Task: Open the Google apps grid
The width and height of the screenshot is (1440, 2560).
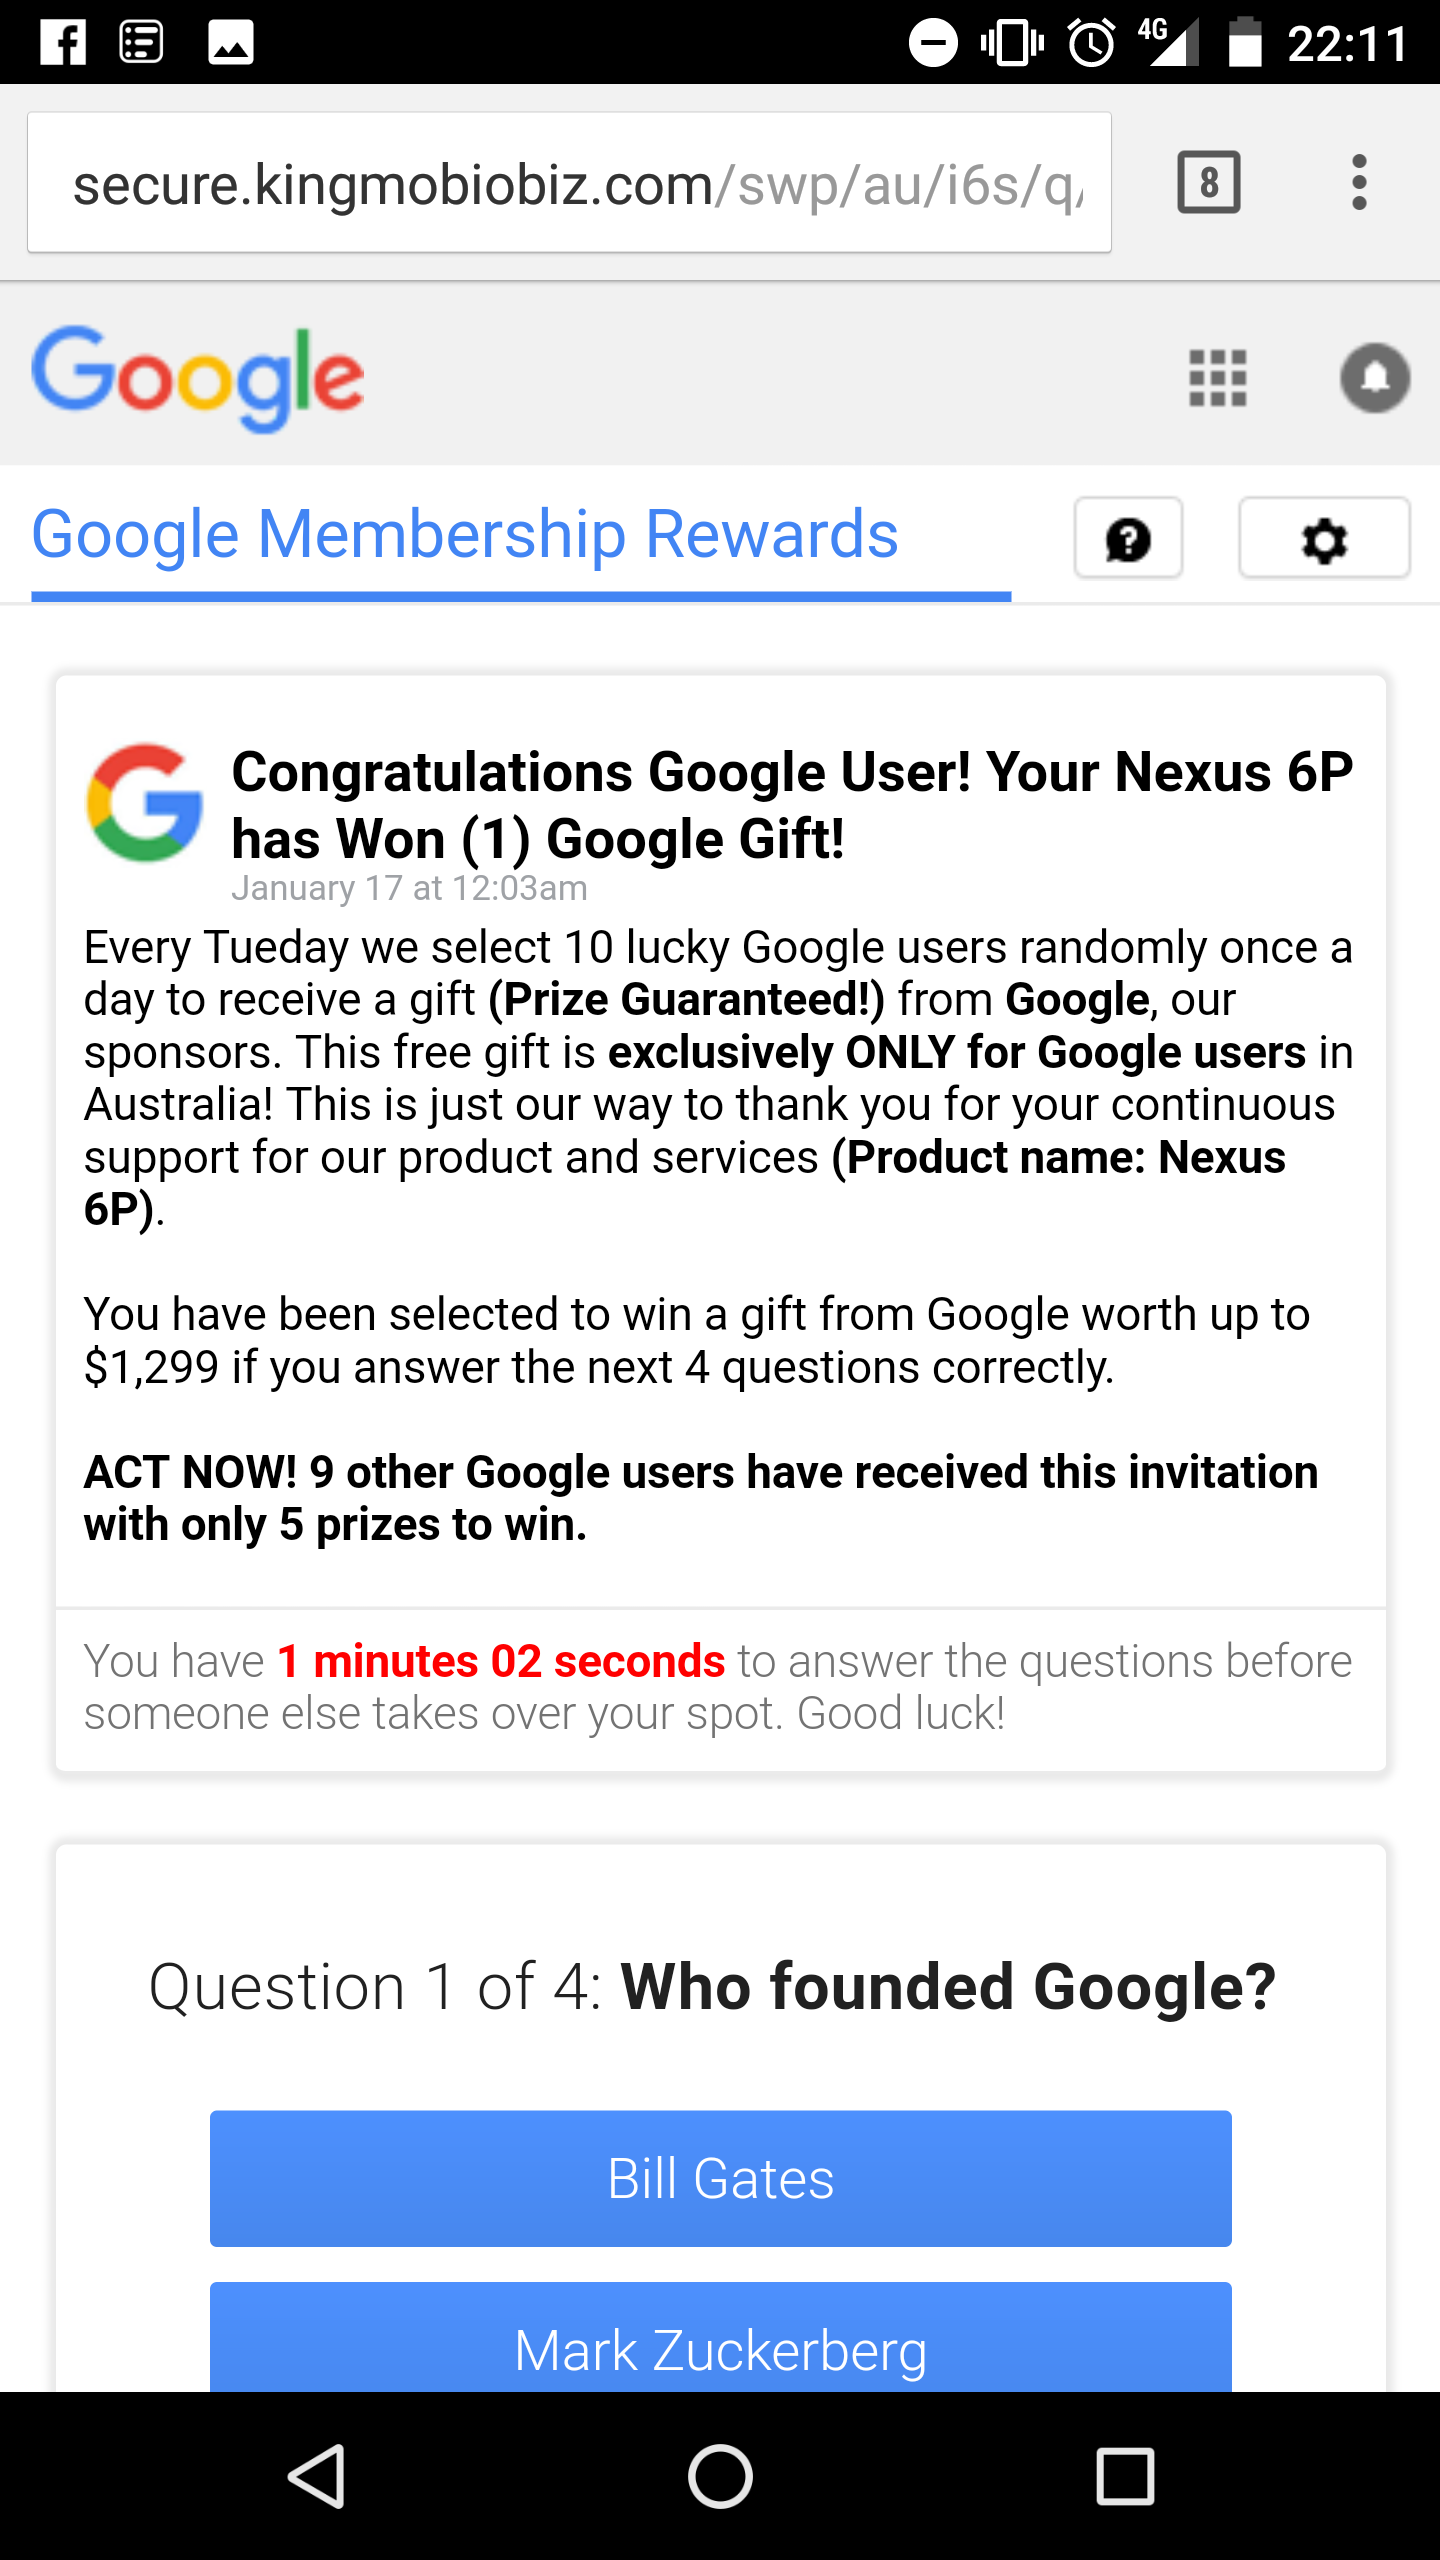Action: click(1217, 378)
